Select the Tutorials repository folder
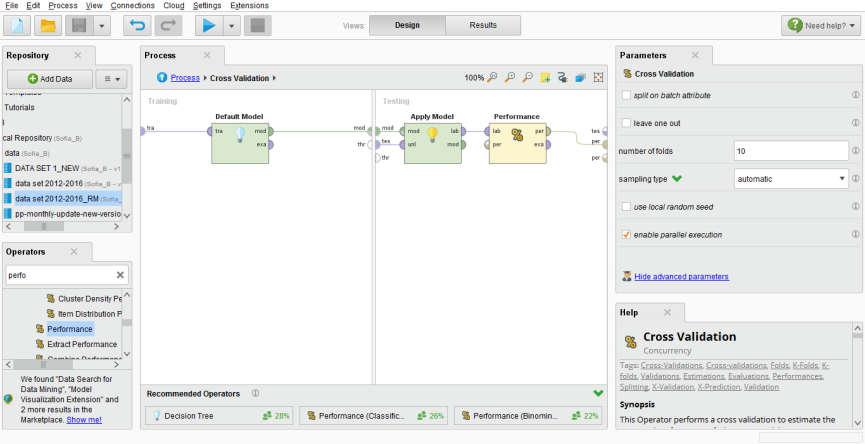865x444 pixels. tap(20, 107)
